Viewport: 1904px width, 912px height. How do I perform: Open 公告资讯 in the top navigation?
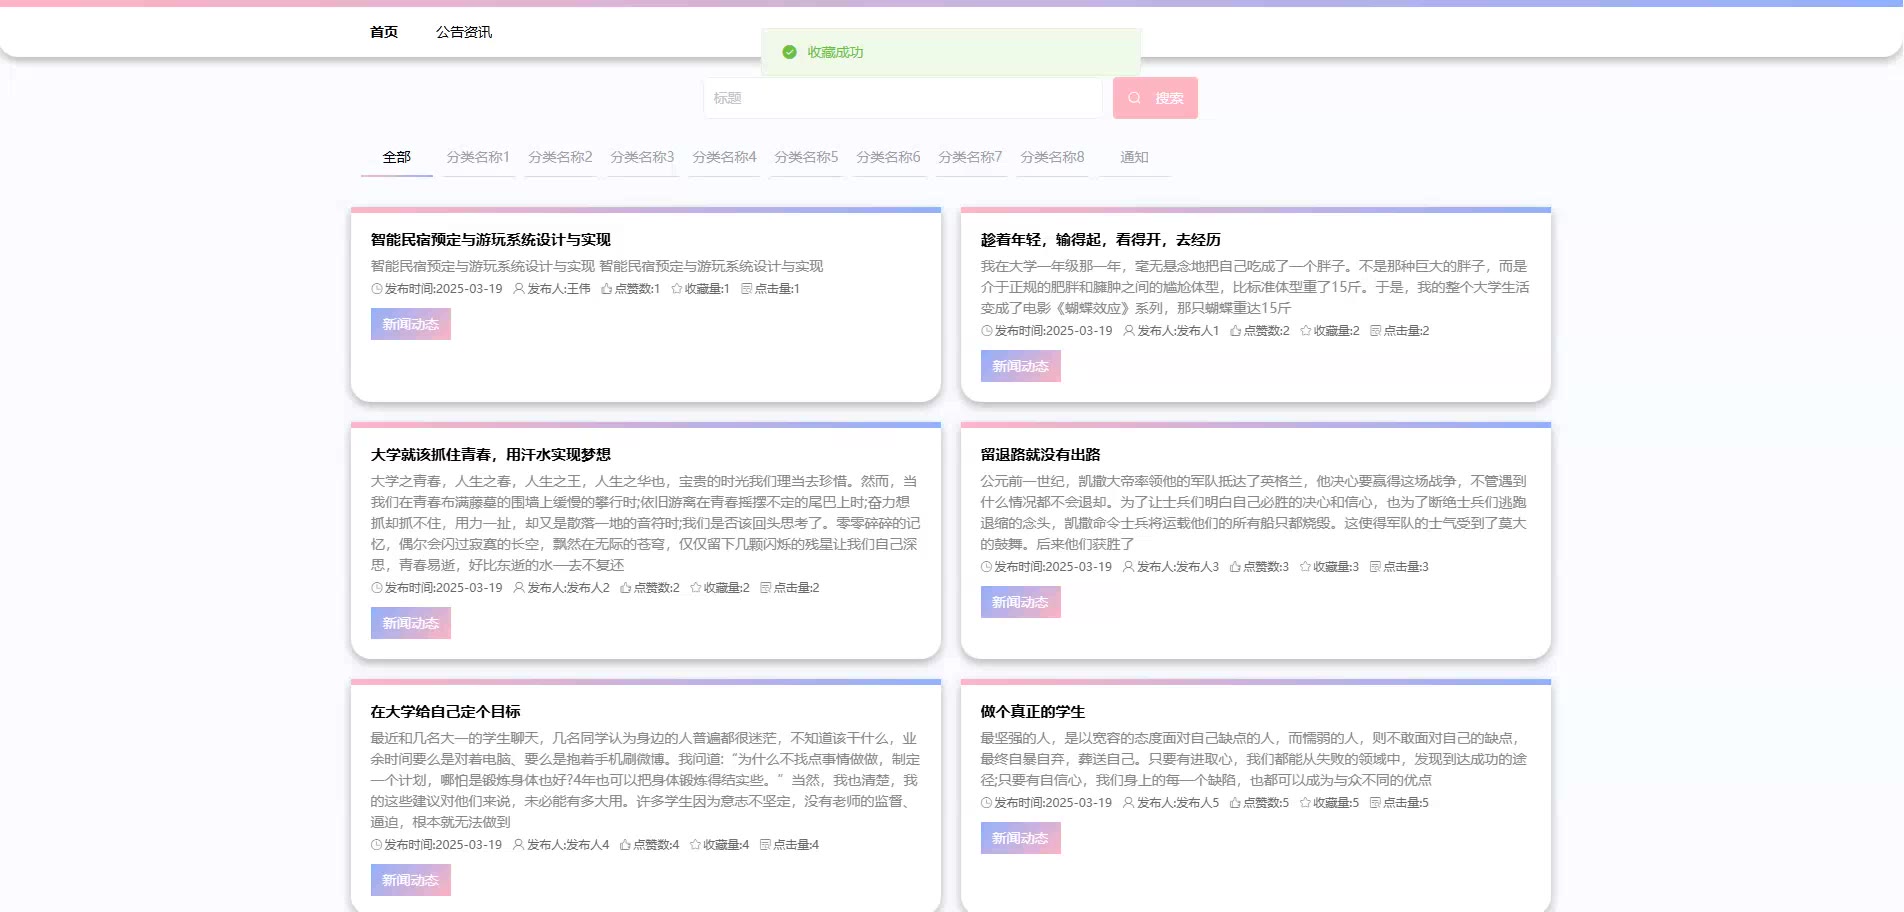[x=464, y=32]
